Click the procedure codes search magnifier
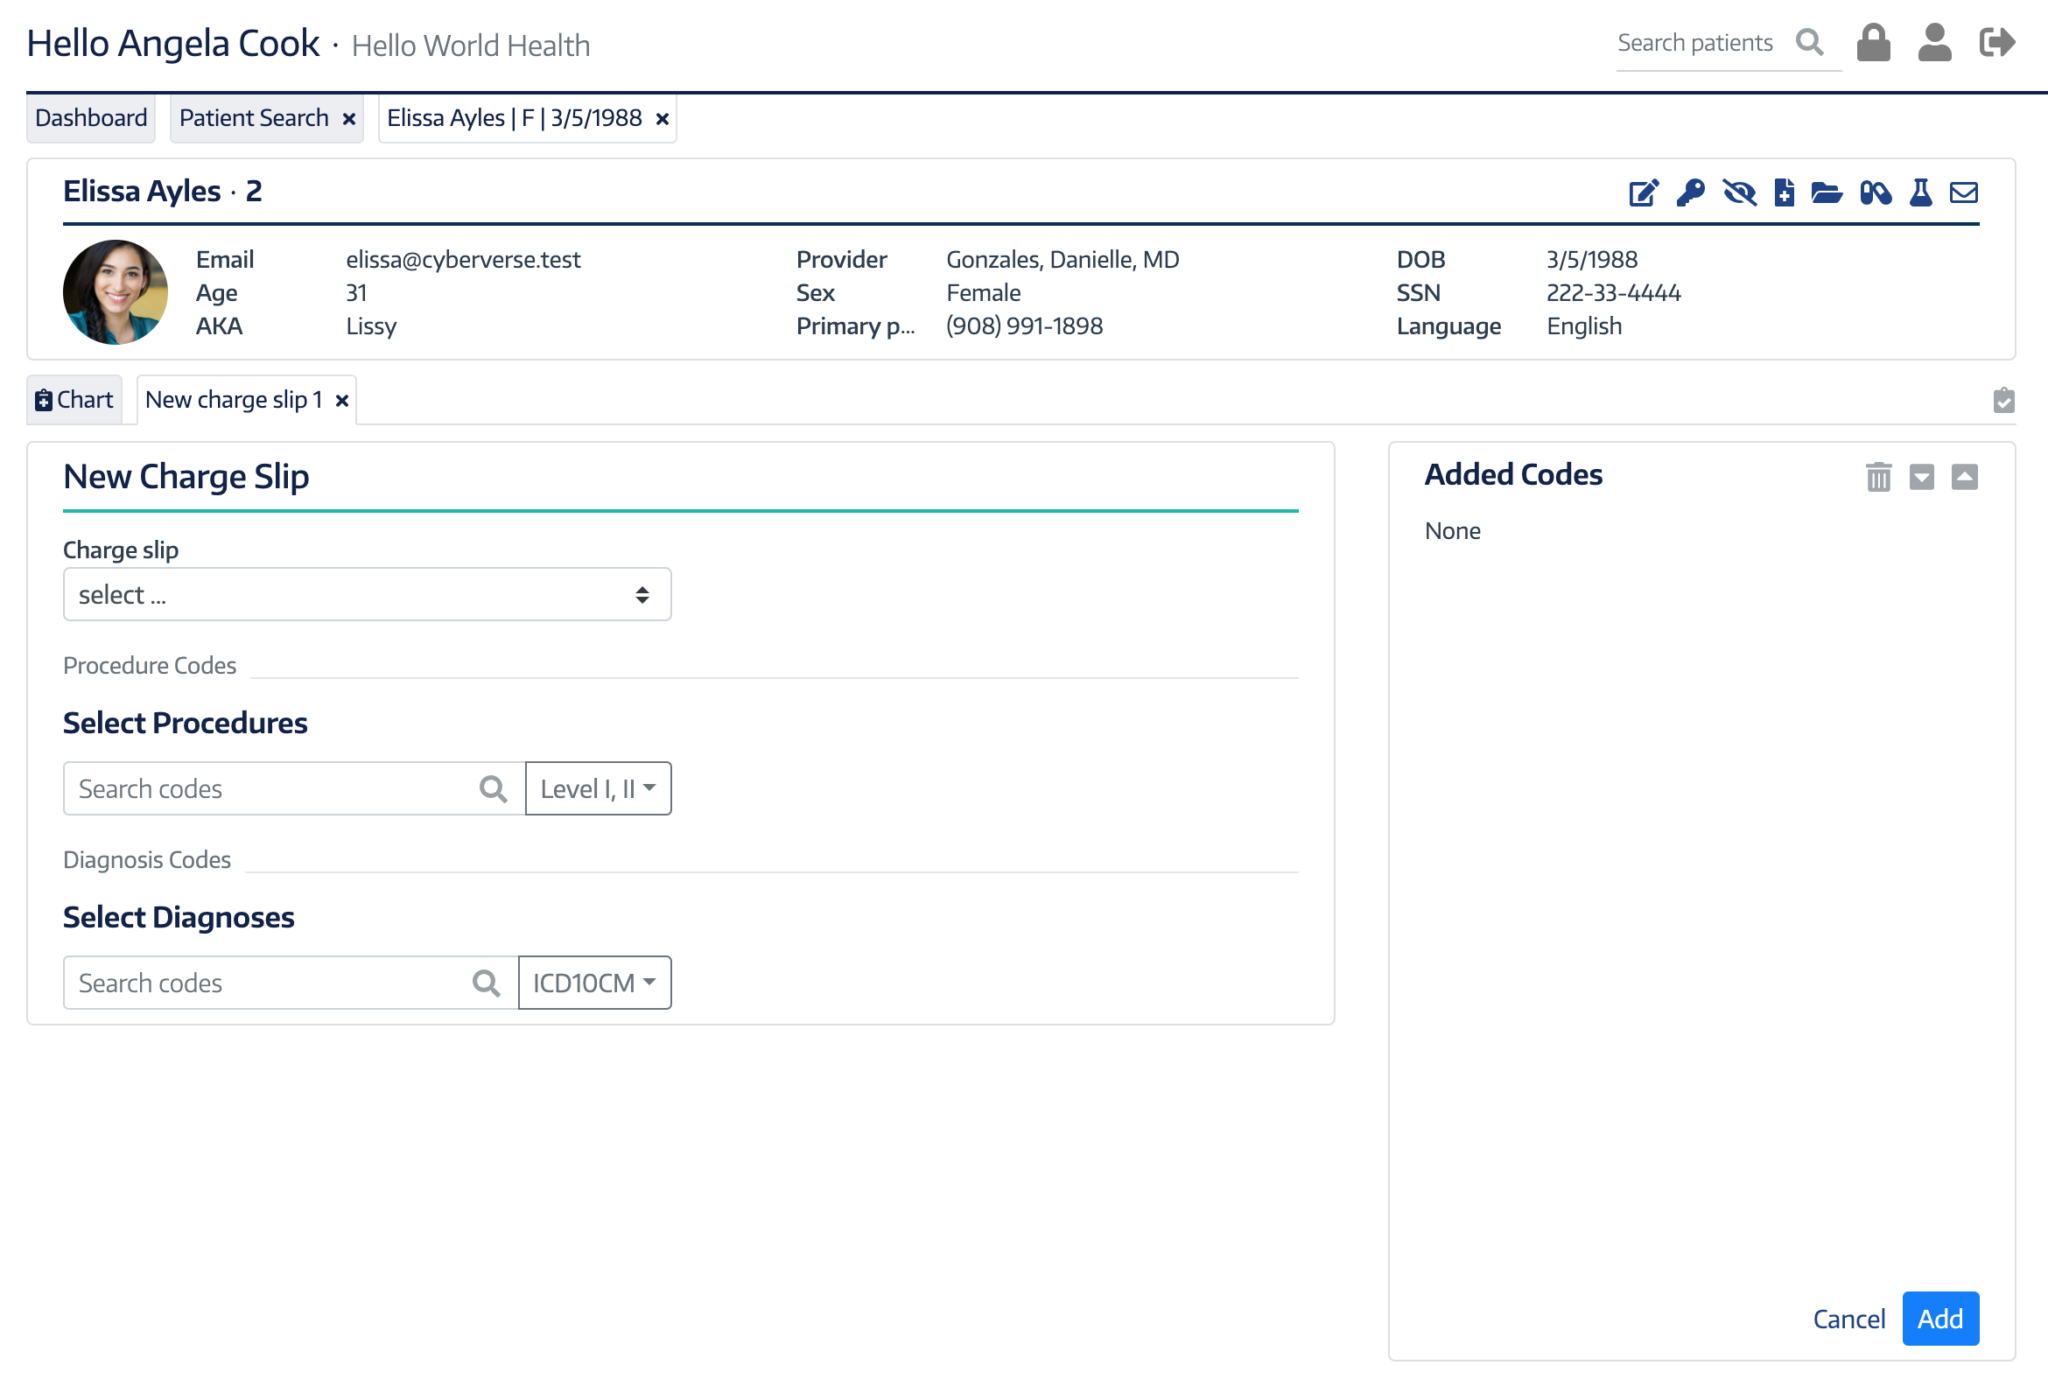Image resolution: width=2048 pixels, height=1386 pixels. [493, 789]
